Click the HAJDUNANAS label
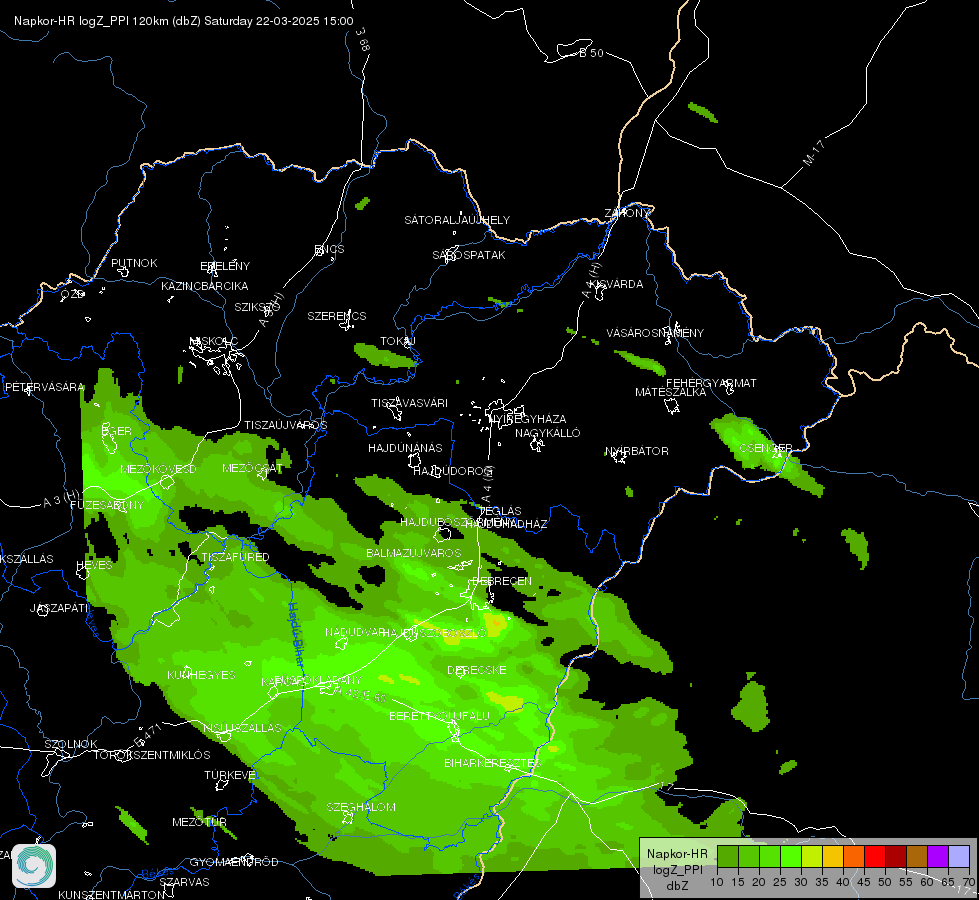This screenshot has width=979, height=900. [x=405, y=448]
